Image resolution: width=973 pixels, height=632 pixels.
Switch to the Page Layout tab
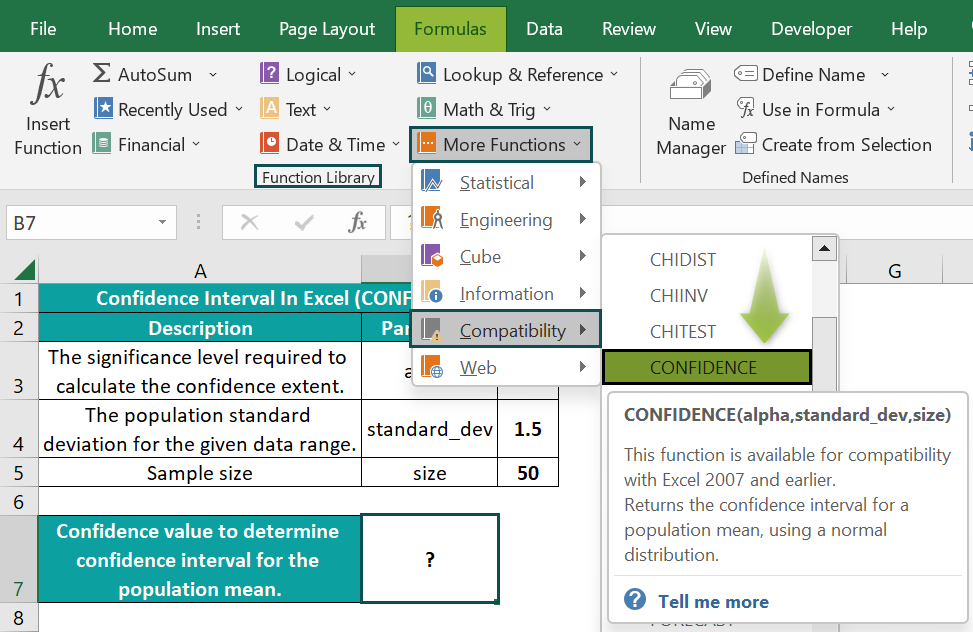pyautogui.click(x=327, y=29)
